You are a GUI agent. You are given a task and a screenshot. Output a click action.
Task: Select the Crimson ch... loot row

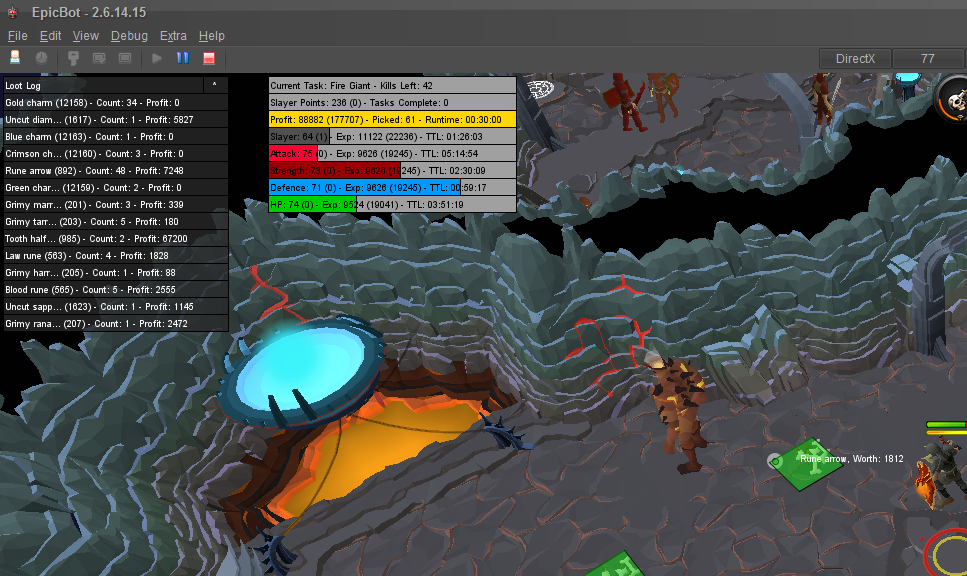click(116, 154)
